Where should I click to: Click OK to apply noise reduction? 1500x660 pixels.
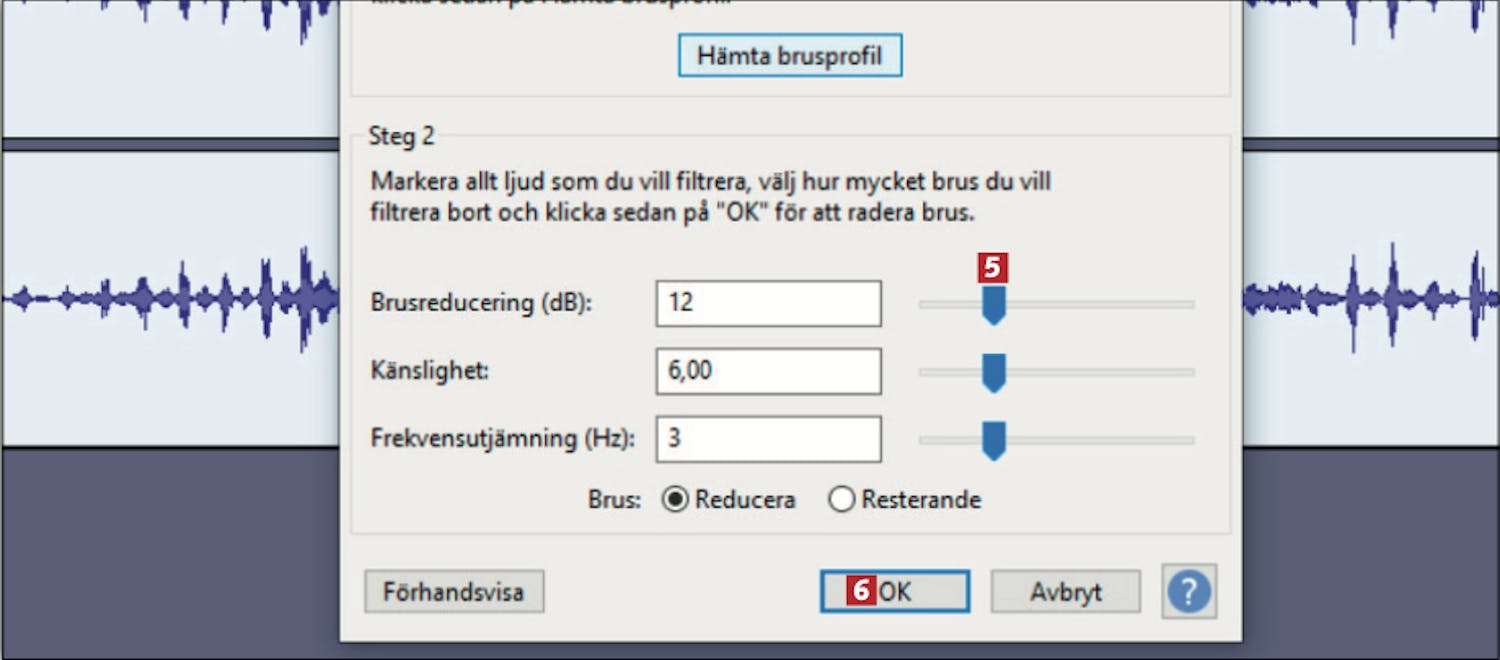click(895, 591)
